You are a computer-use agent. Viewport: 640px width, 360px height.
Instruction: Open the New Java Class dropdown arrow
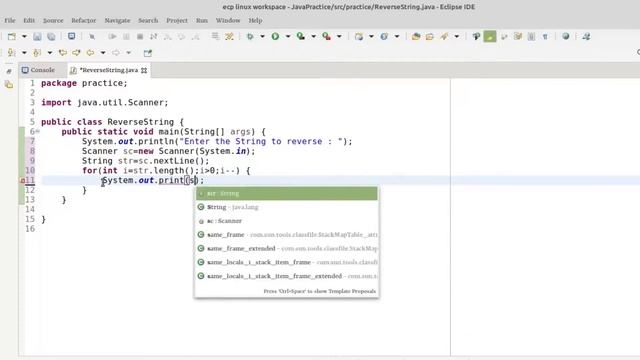point(397,37)
